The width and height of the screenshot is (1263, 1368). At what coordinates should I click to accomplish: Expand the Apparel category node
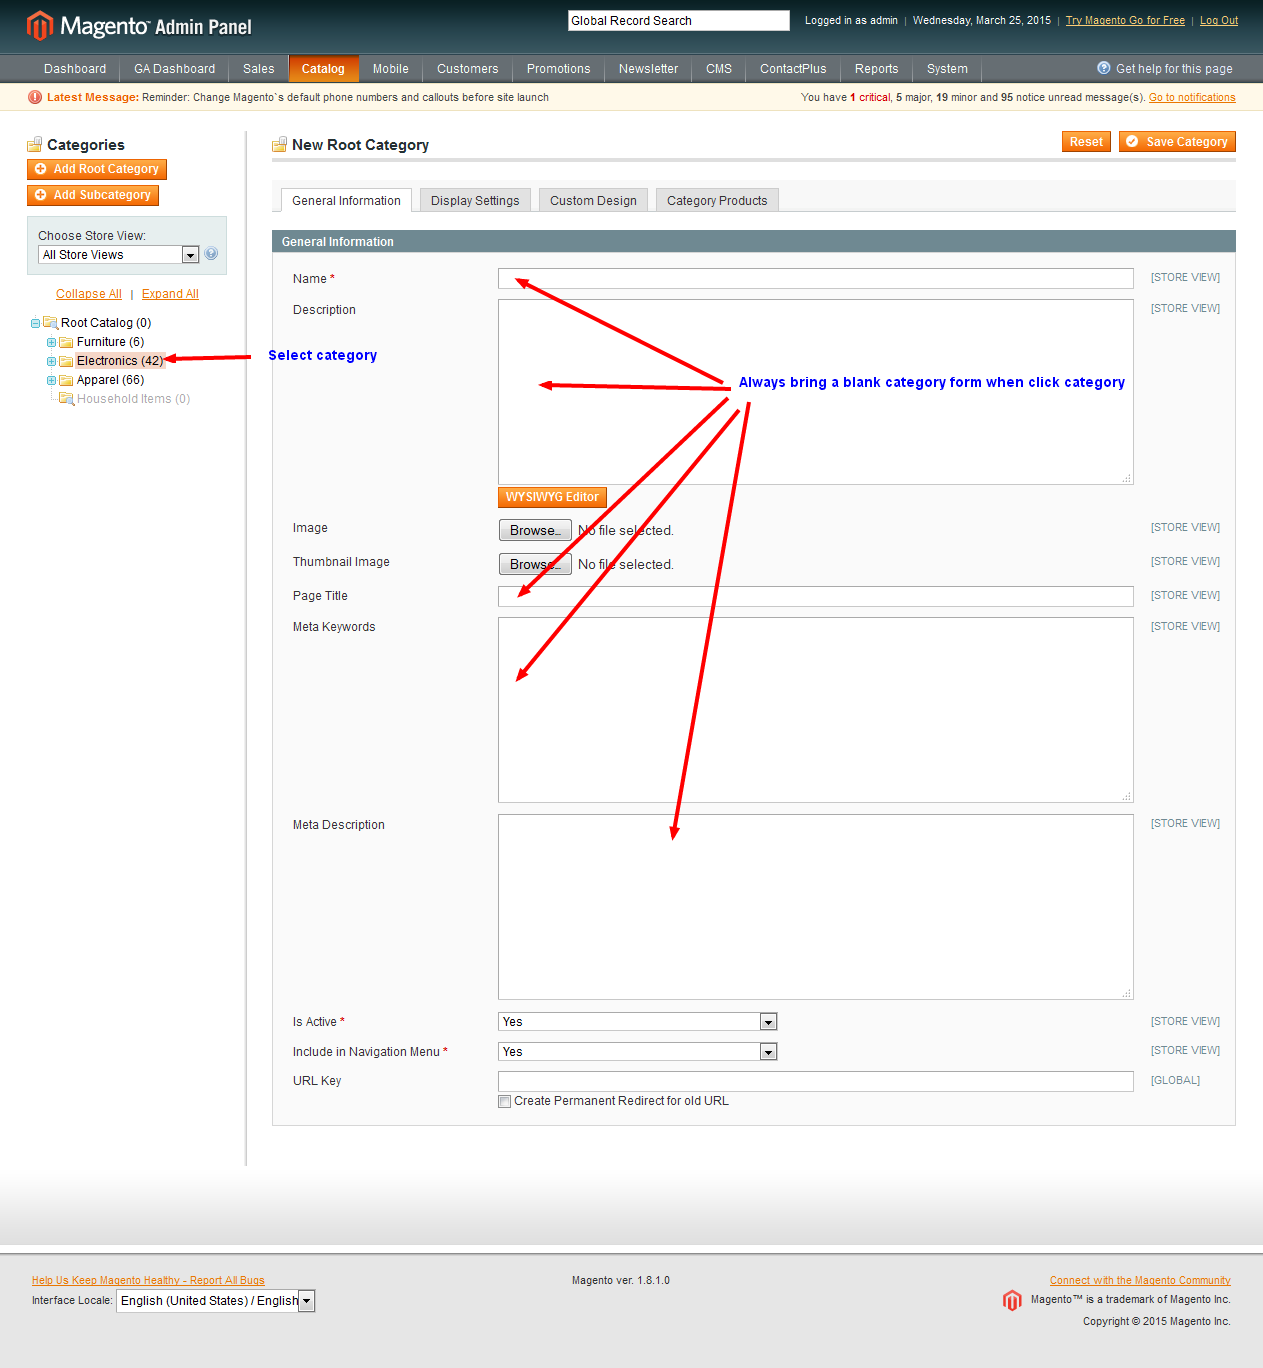click(x=51, y=380)
